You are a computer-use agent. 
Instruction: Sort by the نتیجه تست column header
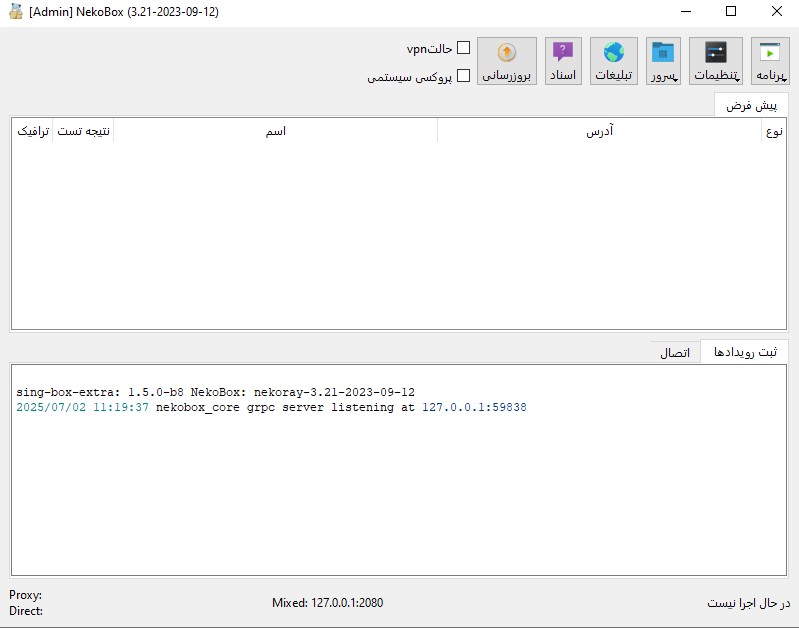tap(83, 131)
